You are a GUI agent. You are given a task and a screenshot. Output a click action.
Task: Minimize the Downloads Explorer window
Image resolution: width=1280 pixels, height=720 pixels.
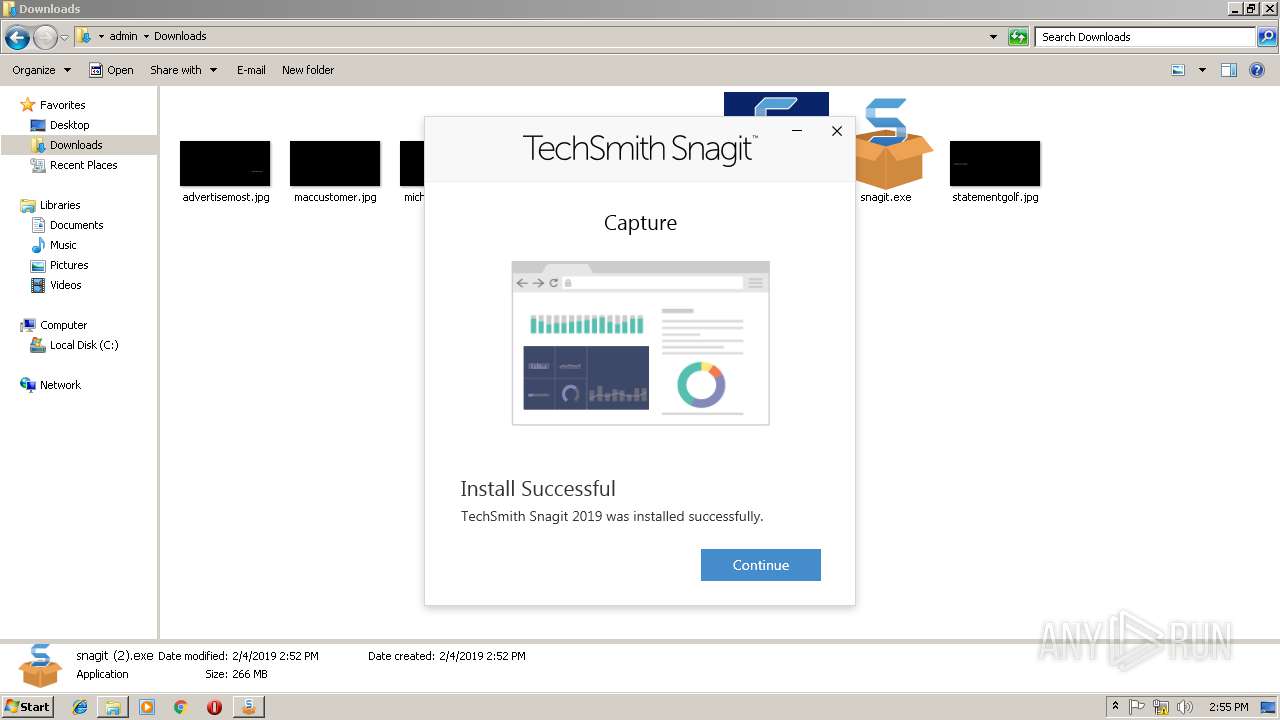(1234, 9)
